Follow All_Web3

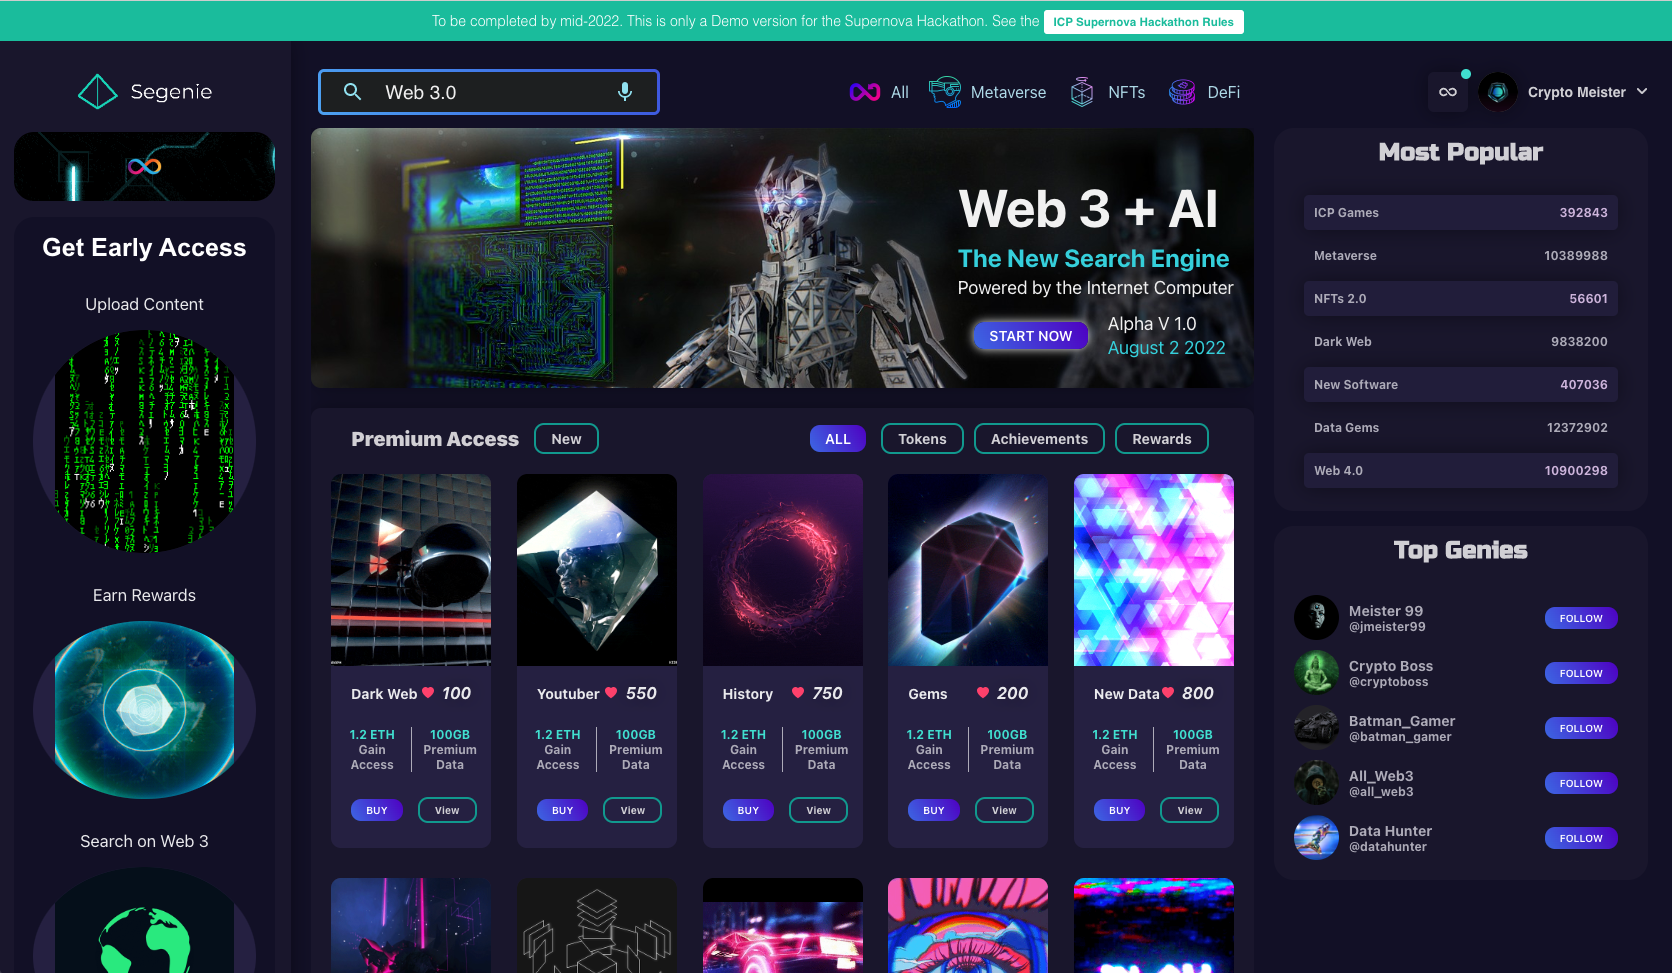tap(1581, 783)
